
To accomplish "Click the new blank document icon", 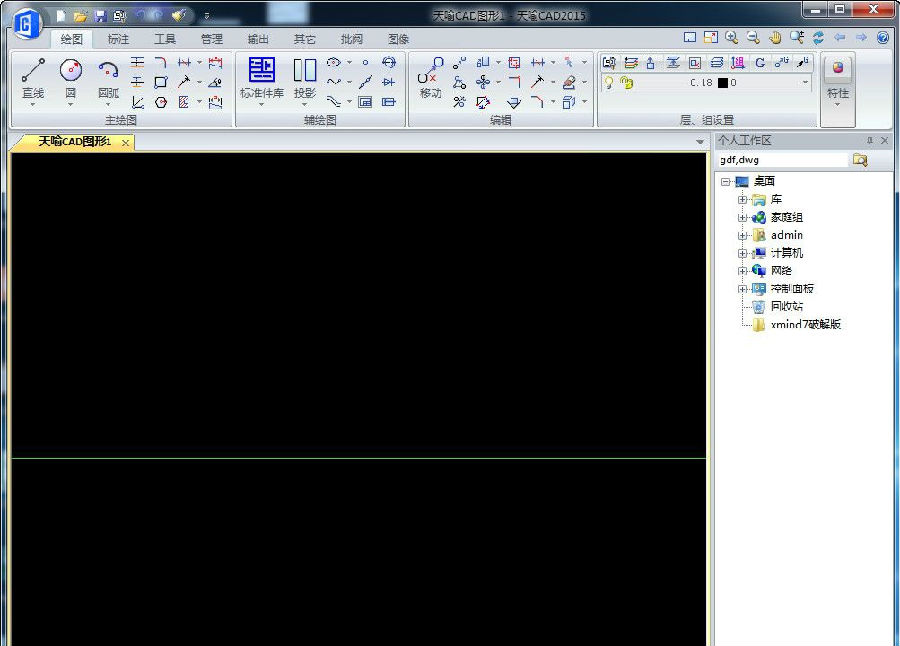I will click(61, 16).
